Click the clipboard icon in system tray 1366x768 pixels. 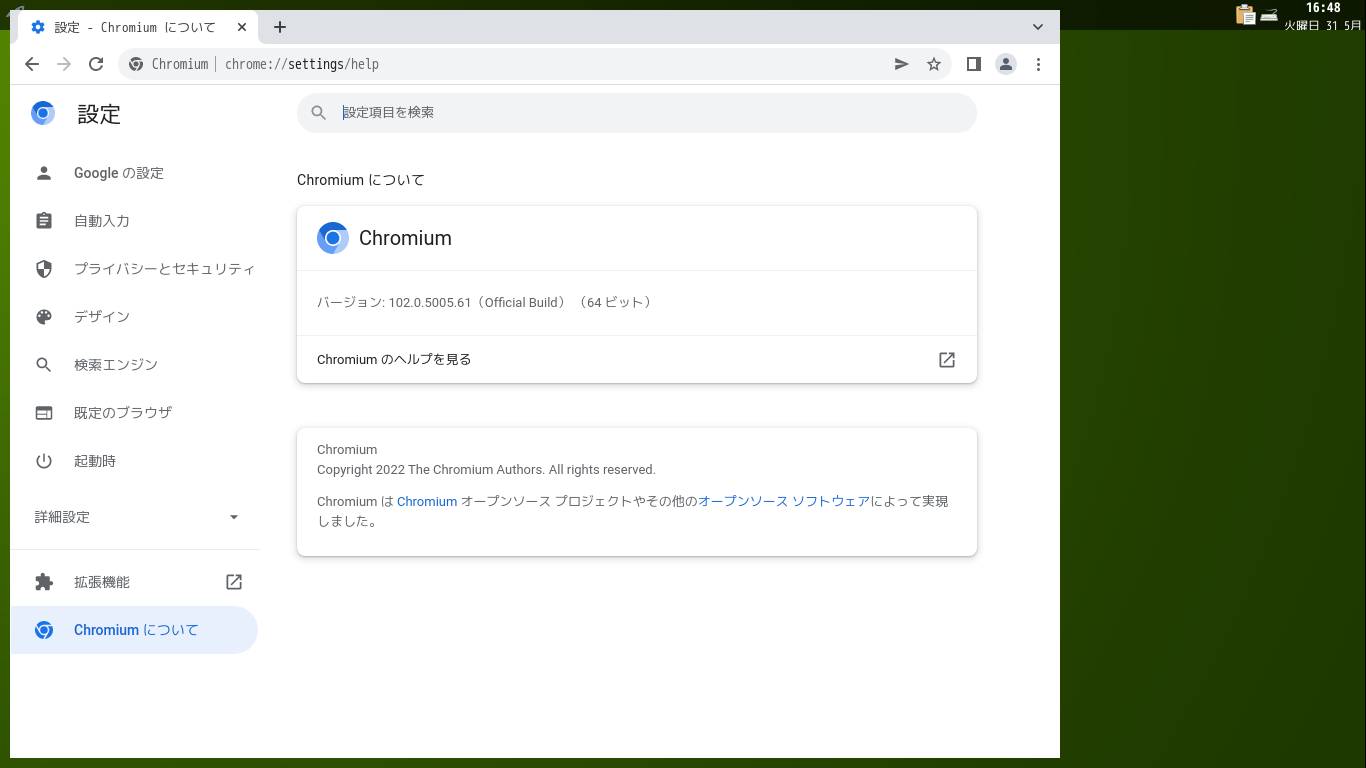point(1246,14)
